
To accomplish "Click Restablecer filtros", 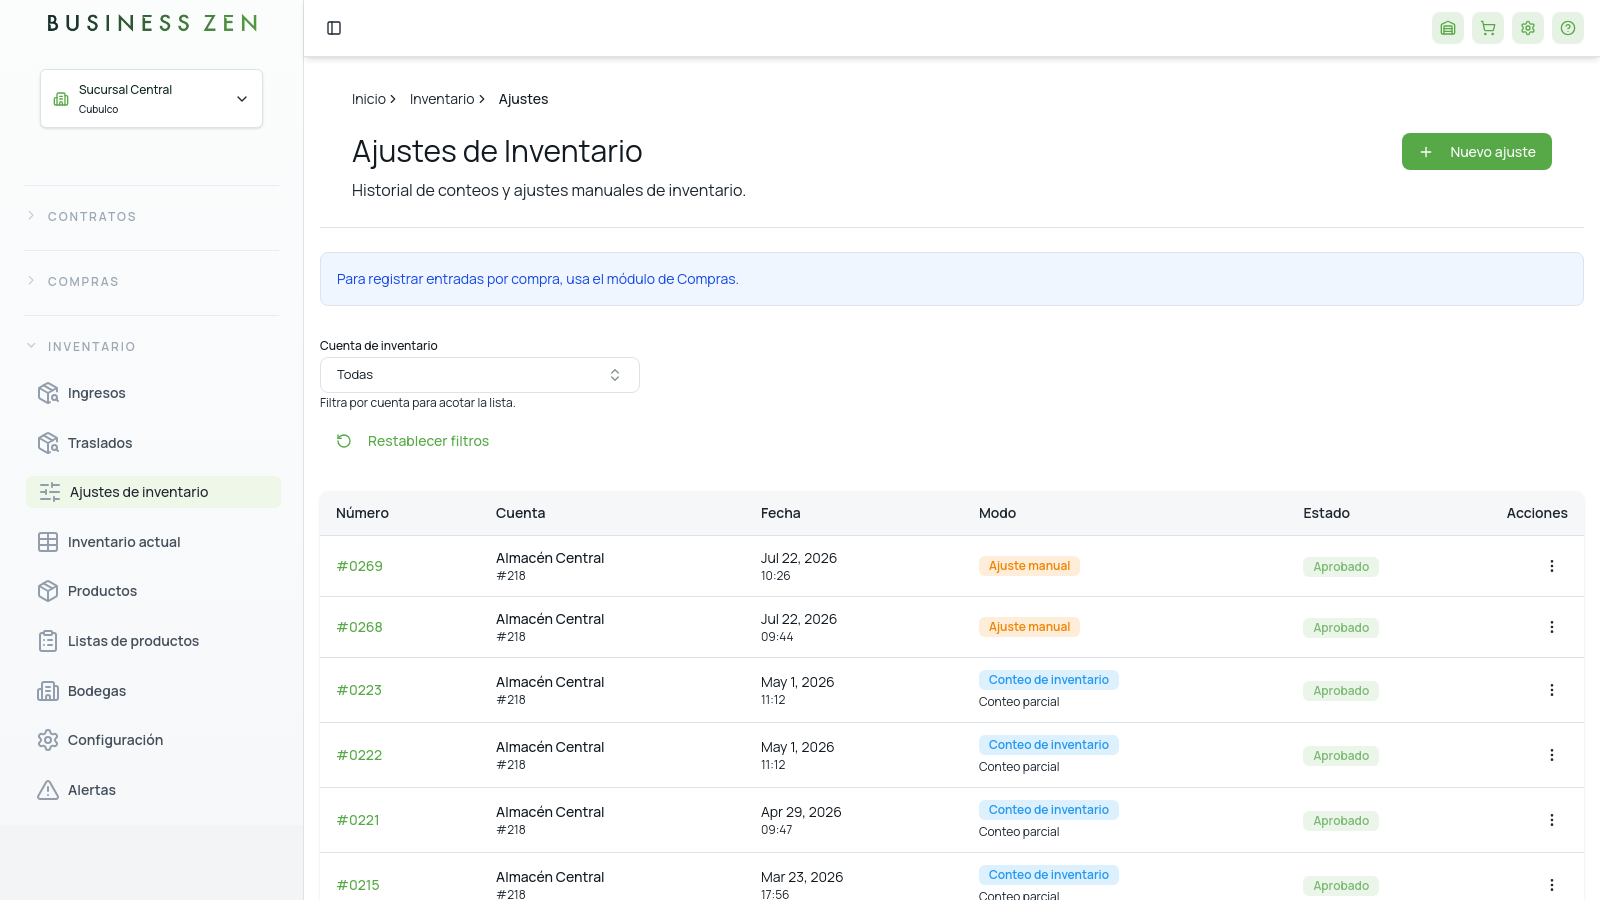I will (412, 441).
